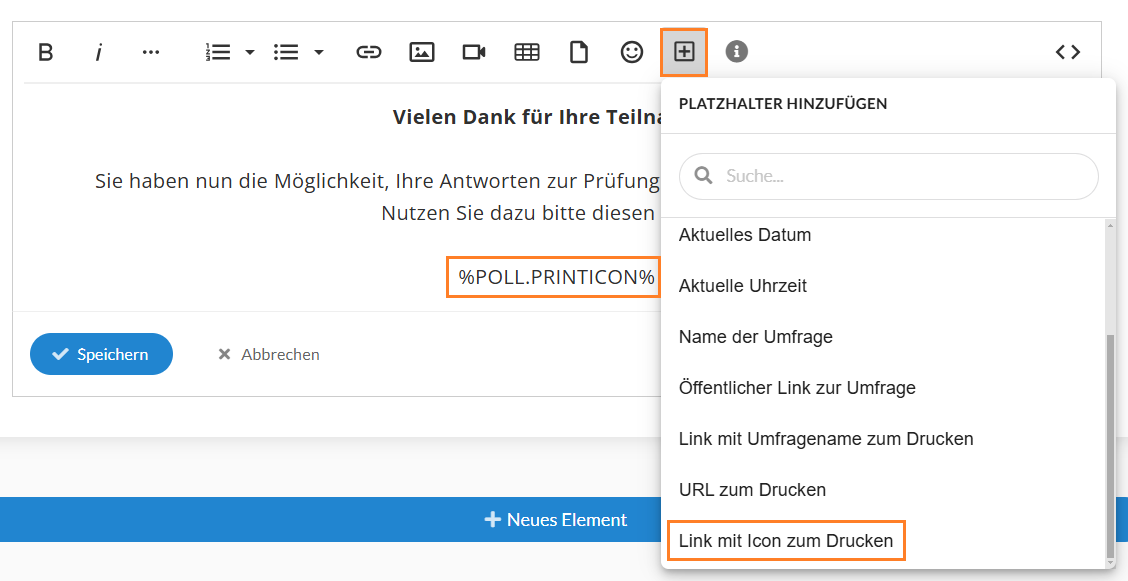Cancel editing via Abbrechen

[x=269, y=354]
